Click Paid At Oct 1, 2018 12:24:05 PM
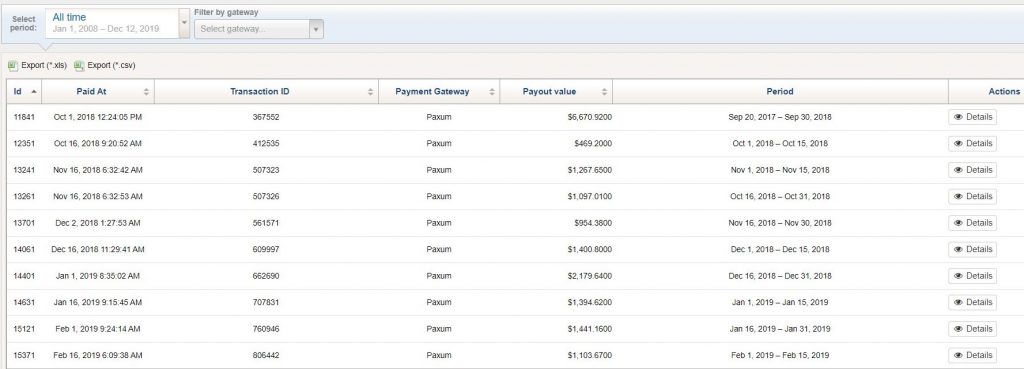Screen dimensions: 1024x369 pyautogui.click(x=98, y=118)
